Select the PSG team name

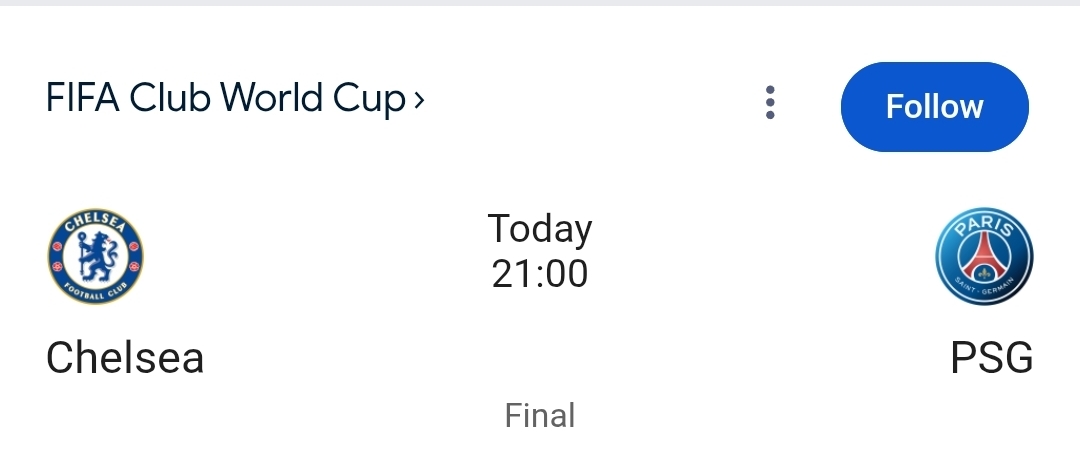[x=991, y=357]
